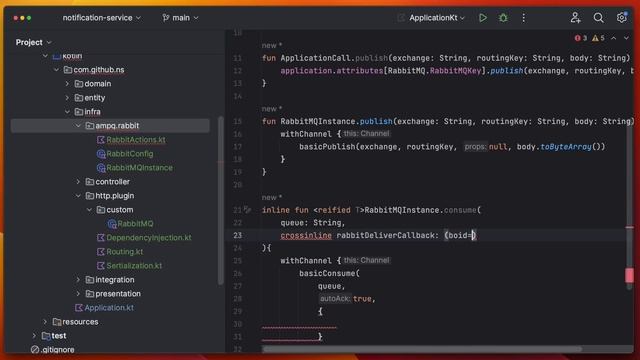Open the more actions vertical dots menu
The height and width of the screenshot is (360, 640).
(524, 18)
